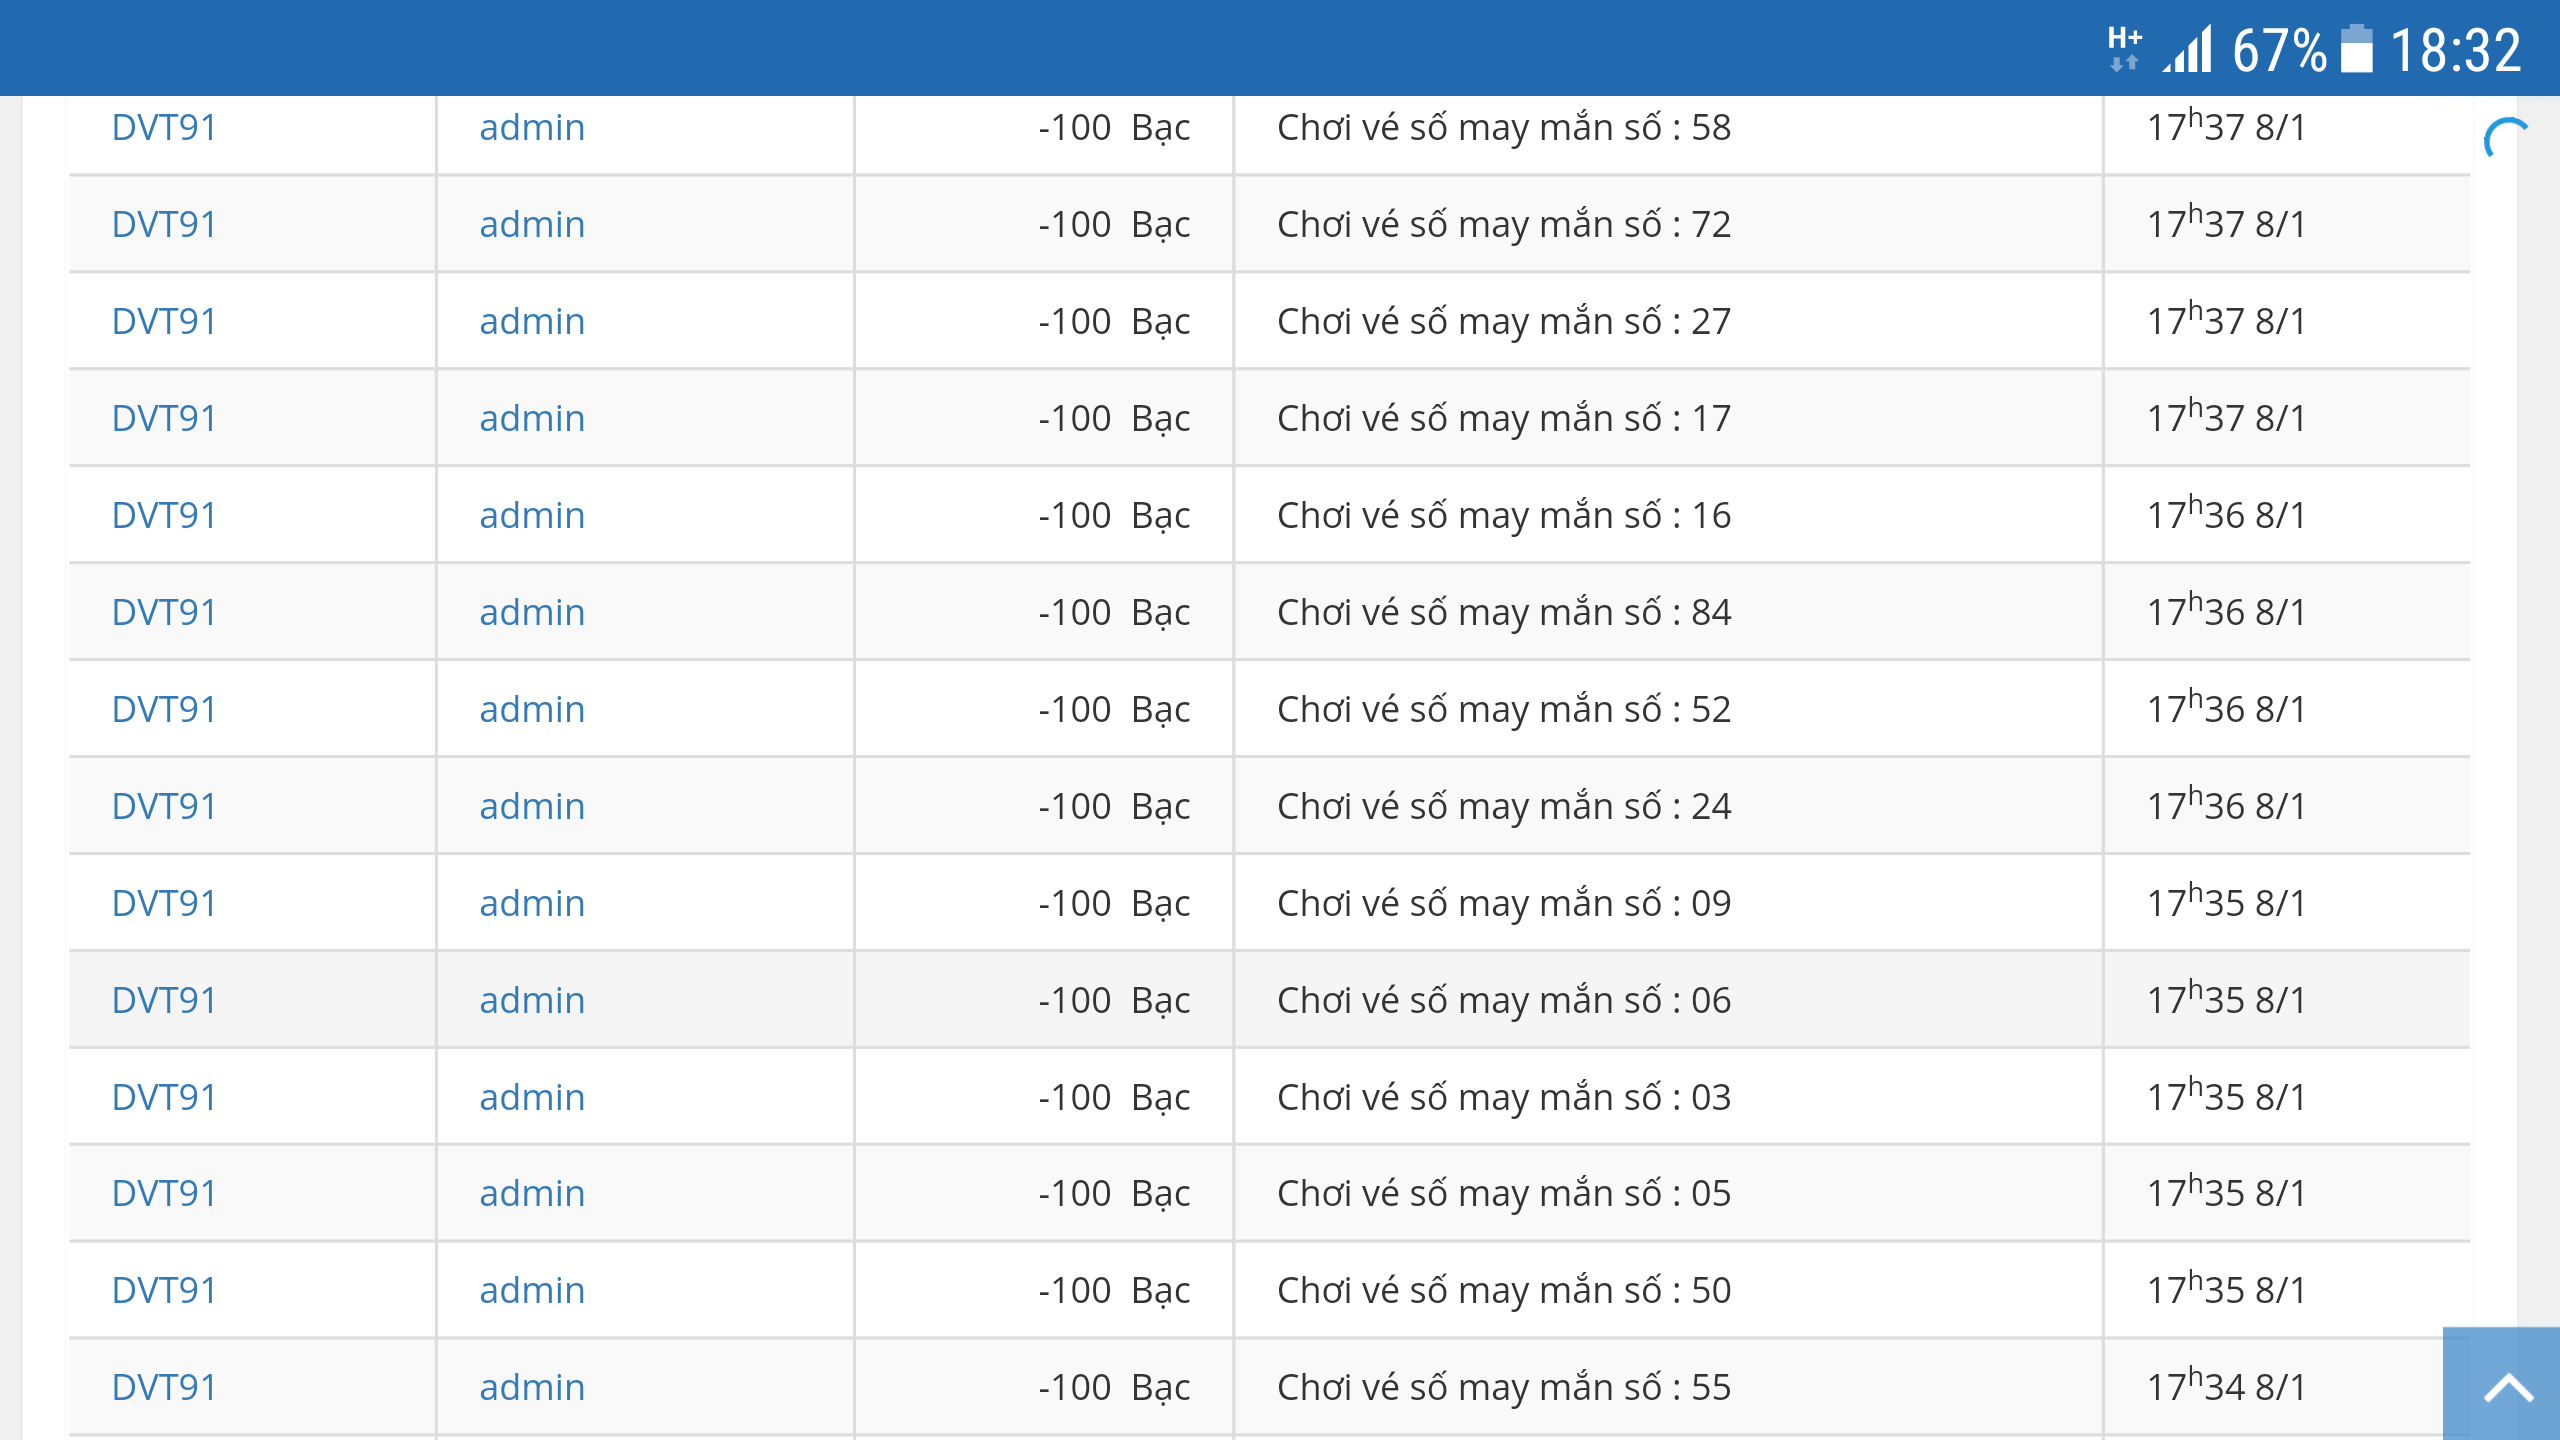Open admin link in row số 27
The width and height of the screenshot is (2560, 1440).
pyautogui.click(x=532, y=322)
